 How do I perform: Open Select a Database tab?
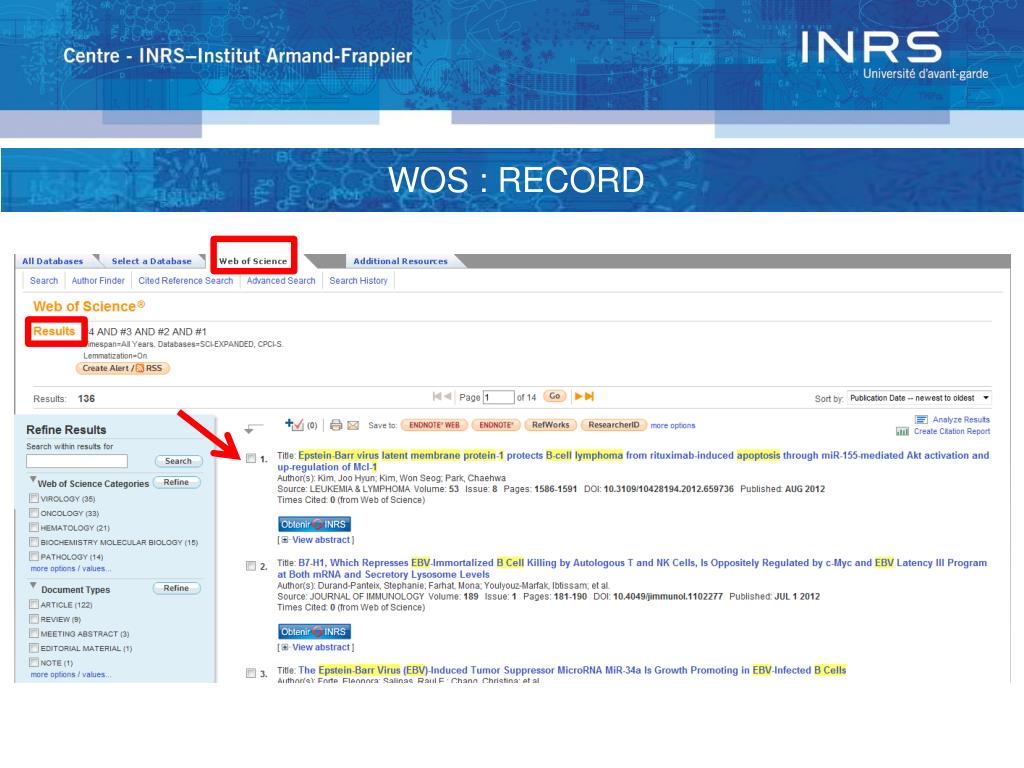click(x=152, y=261)
